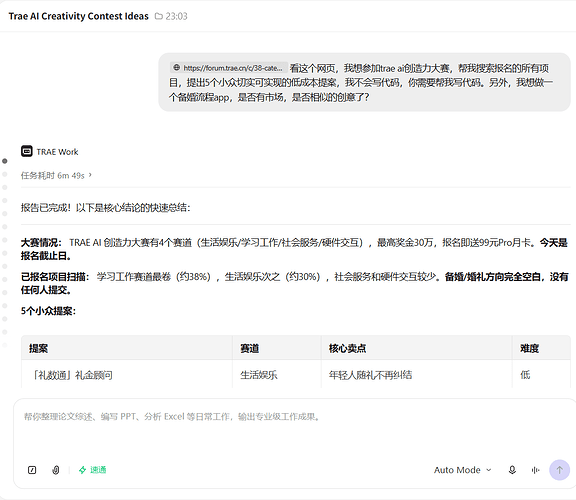Screen dimensions: 576x500
Task: Click the 23:03 timestamp
Action: (176, 16)
